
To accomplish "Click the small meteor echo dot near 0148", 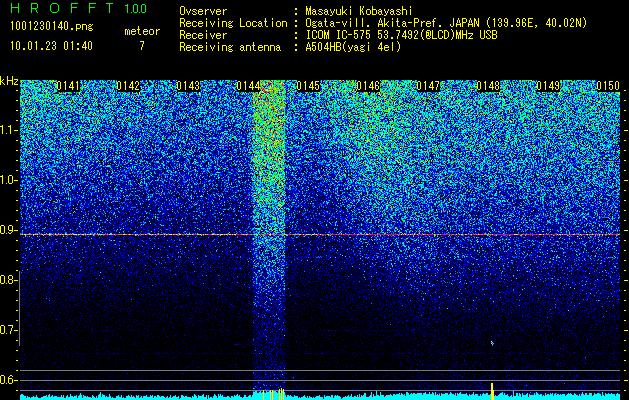I will [492, 343].
